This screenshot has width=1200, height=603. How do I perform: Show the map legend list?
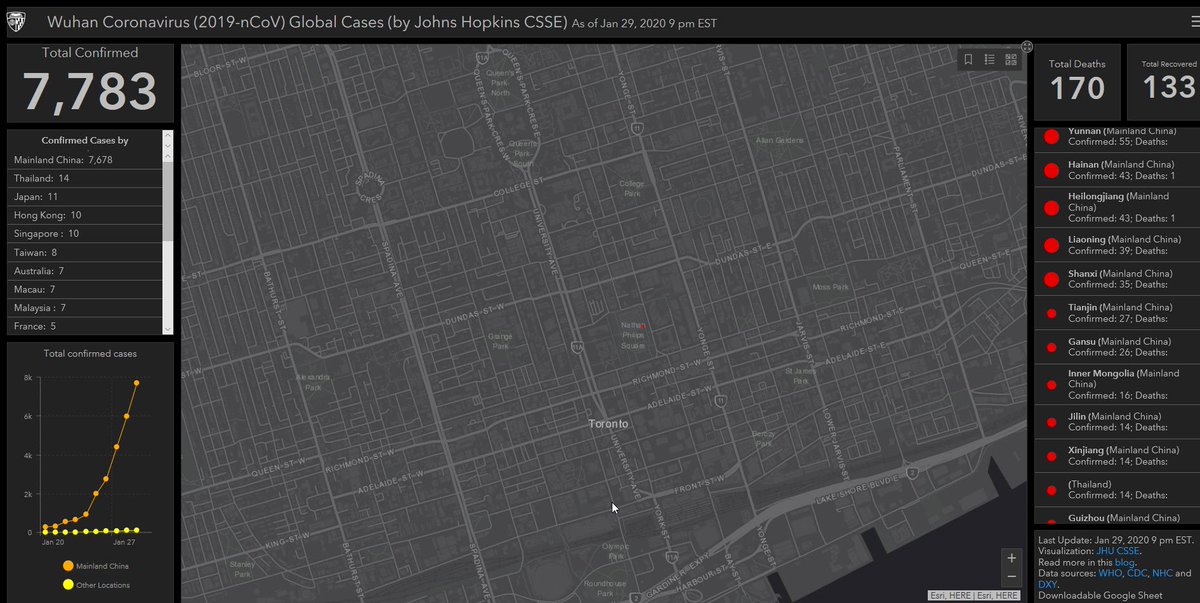(989, 60)
